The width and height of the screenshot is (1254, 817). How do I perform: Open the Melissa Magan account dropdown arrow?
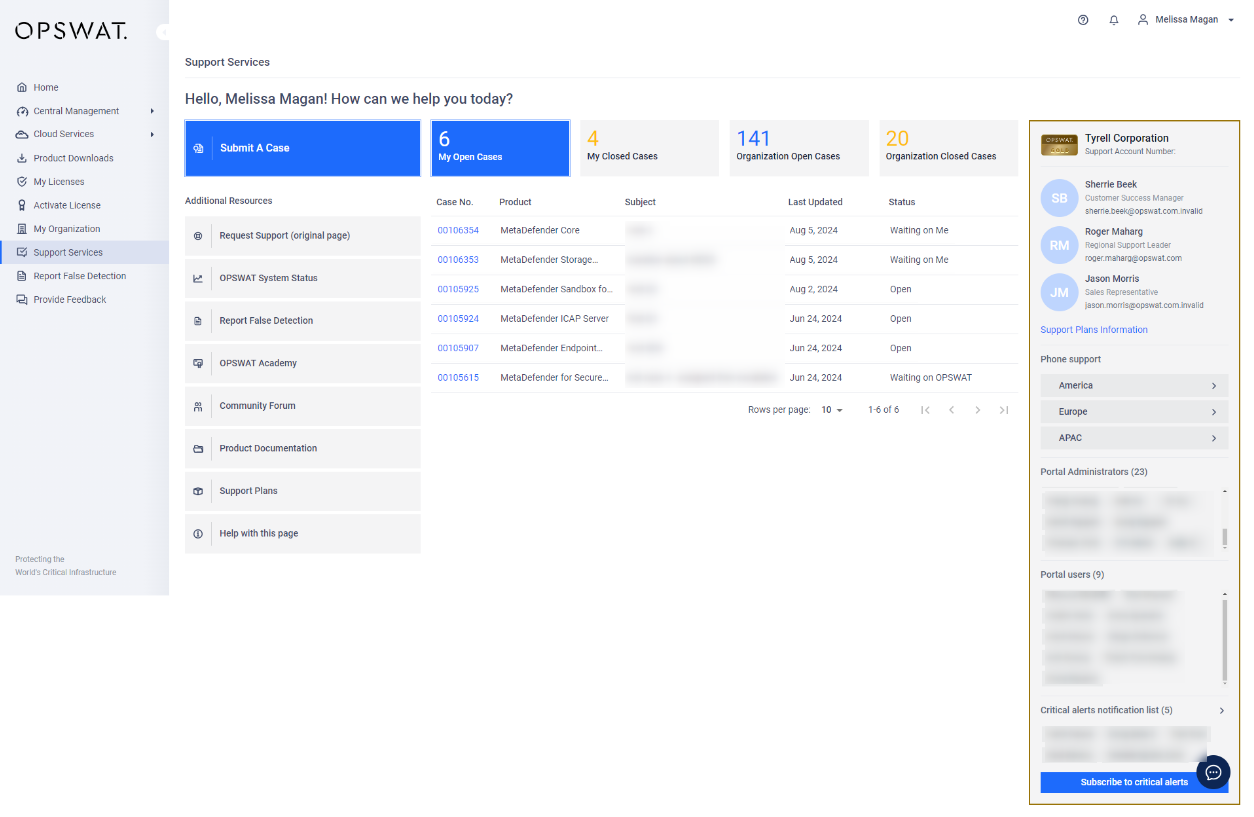pos(1231,20)
